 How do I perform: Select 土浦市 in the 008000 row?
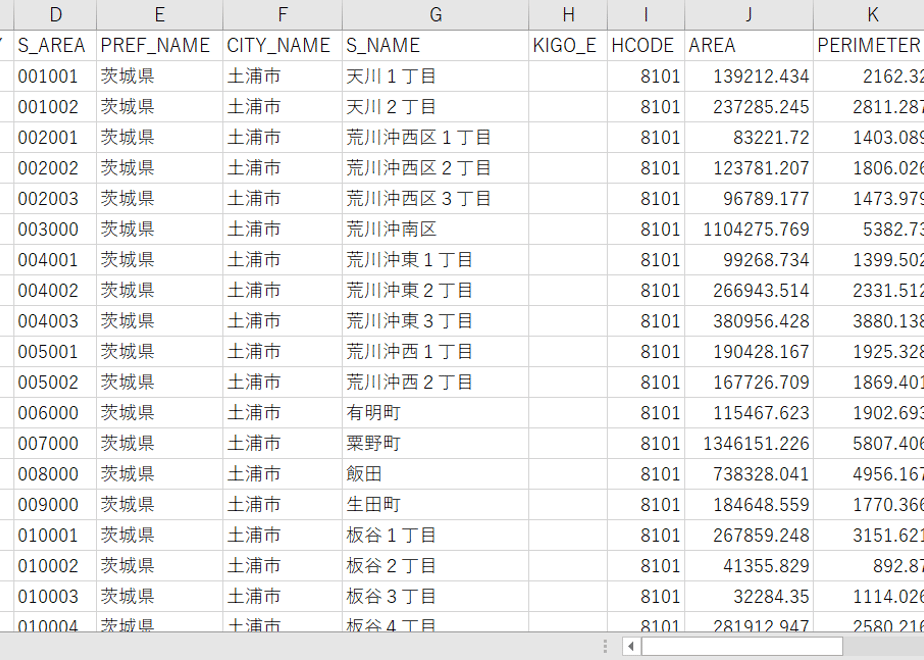[283, 474]
